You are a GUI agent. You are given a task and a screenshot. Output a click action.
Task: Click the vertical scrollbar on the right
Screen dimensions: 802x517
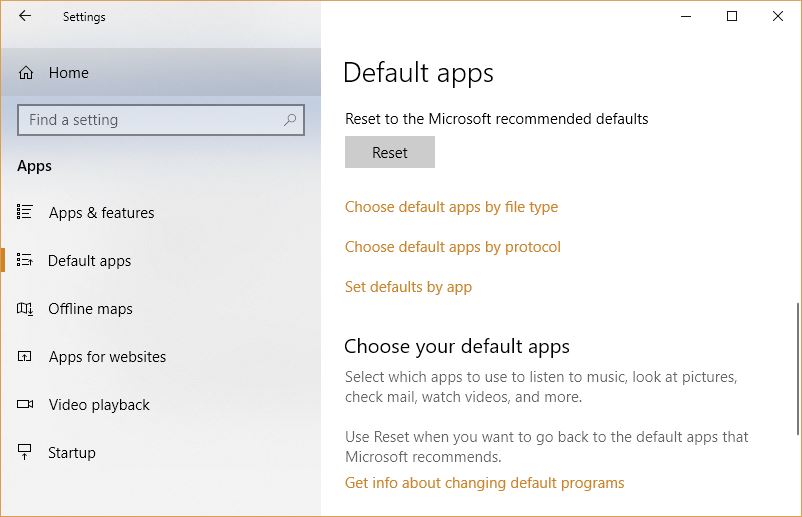click(x=797, y=368)
